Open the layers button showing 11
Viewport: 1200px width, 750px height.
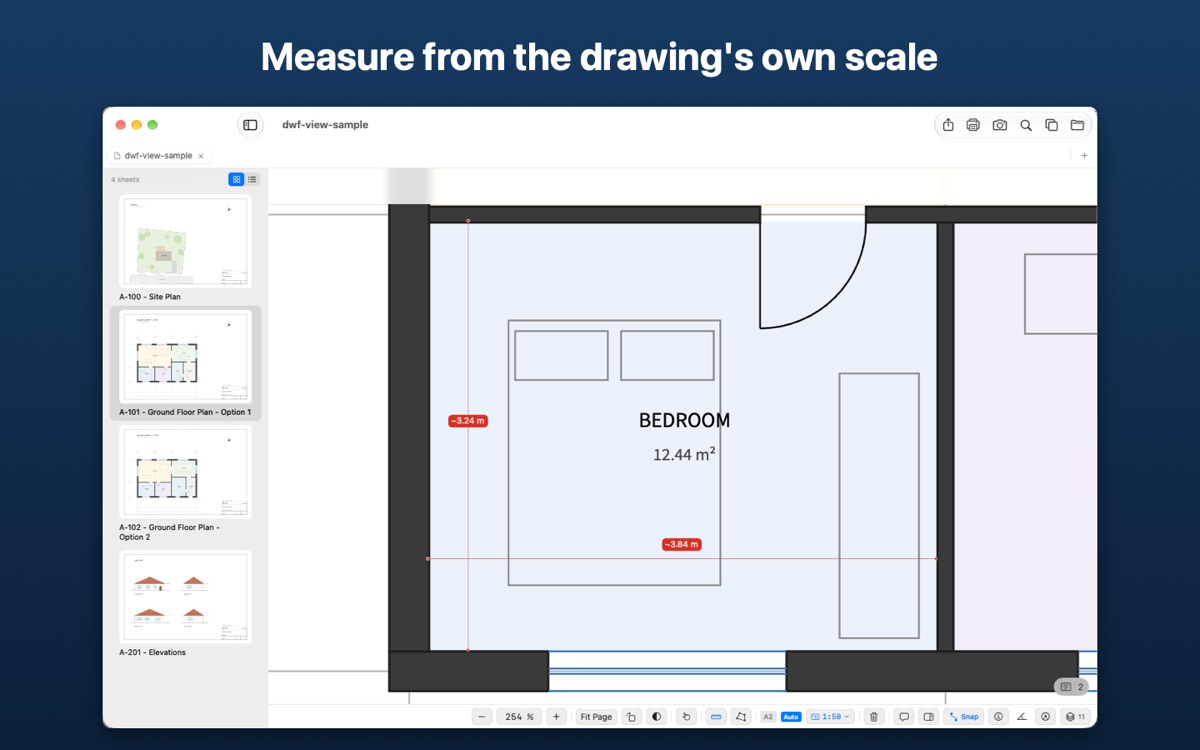pyautogui.click(x=1075, y=716)
